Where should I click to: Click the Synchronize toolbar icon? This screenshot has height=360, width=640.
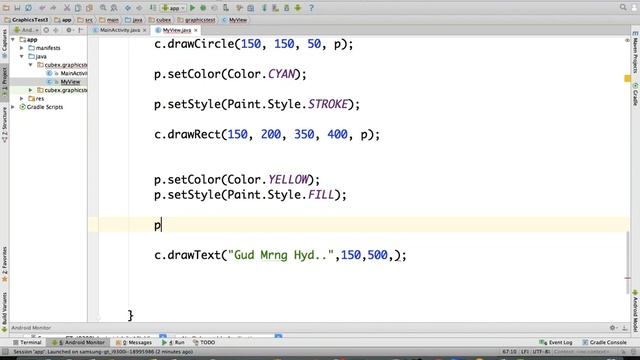point(29,8)
